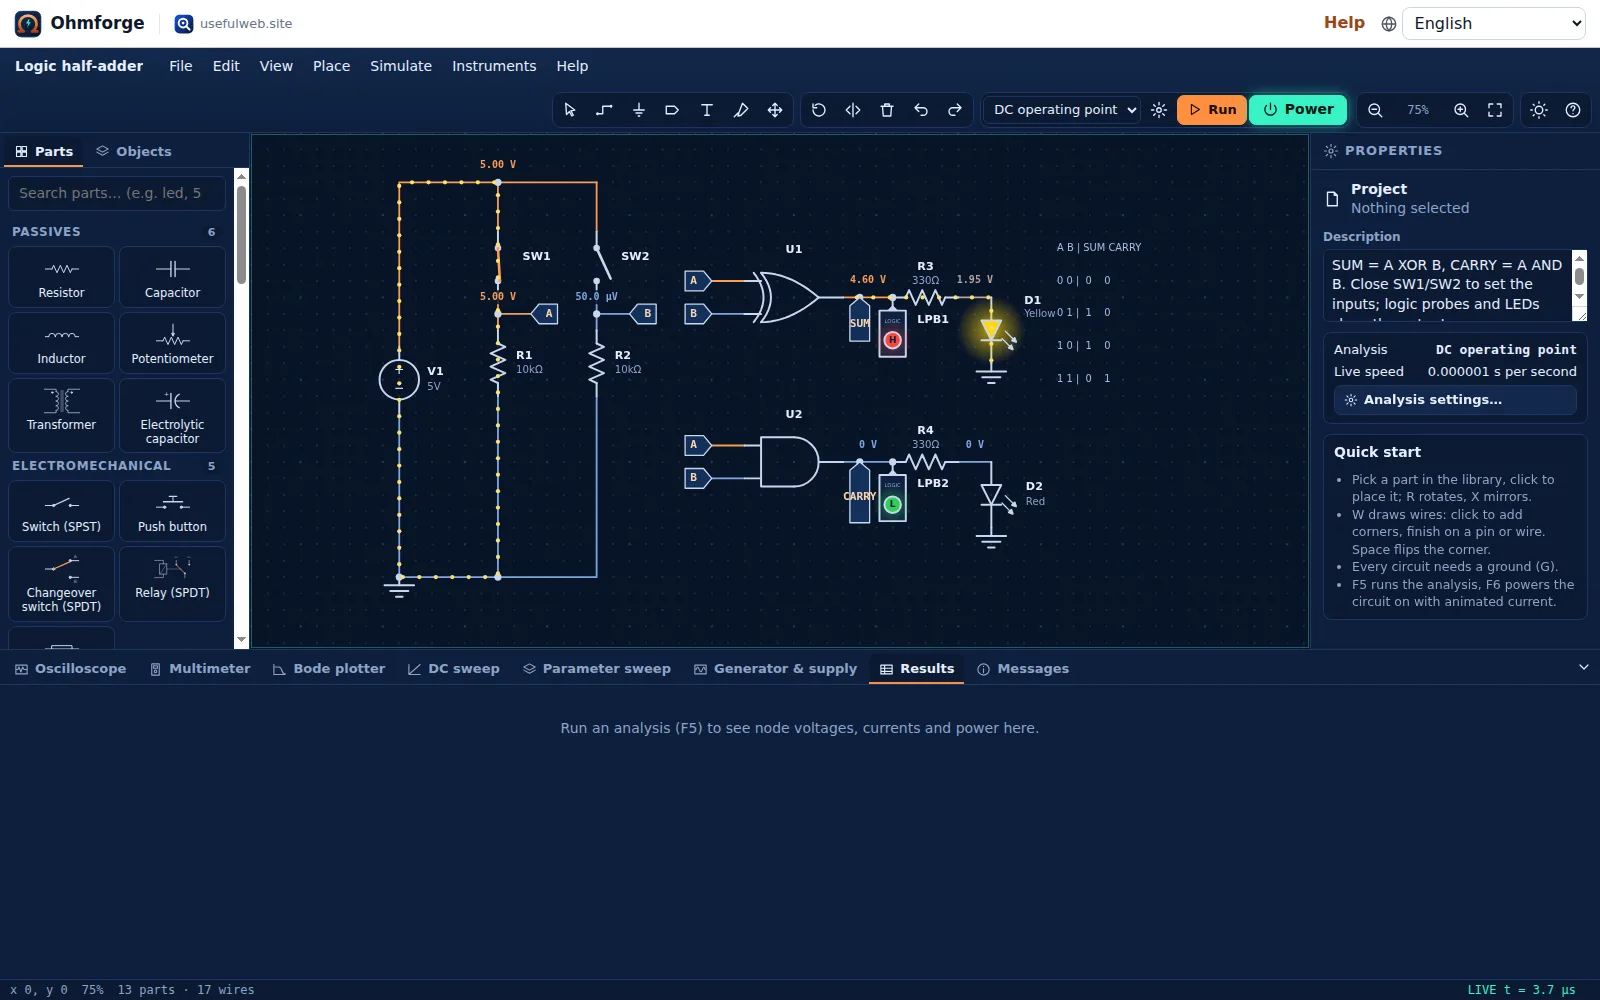Mirror the selection horizontally
The height and width of the screenshot is (1000, 1600).
(852, 110)
